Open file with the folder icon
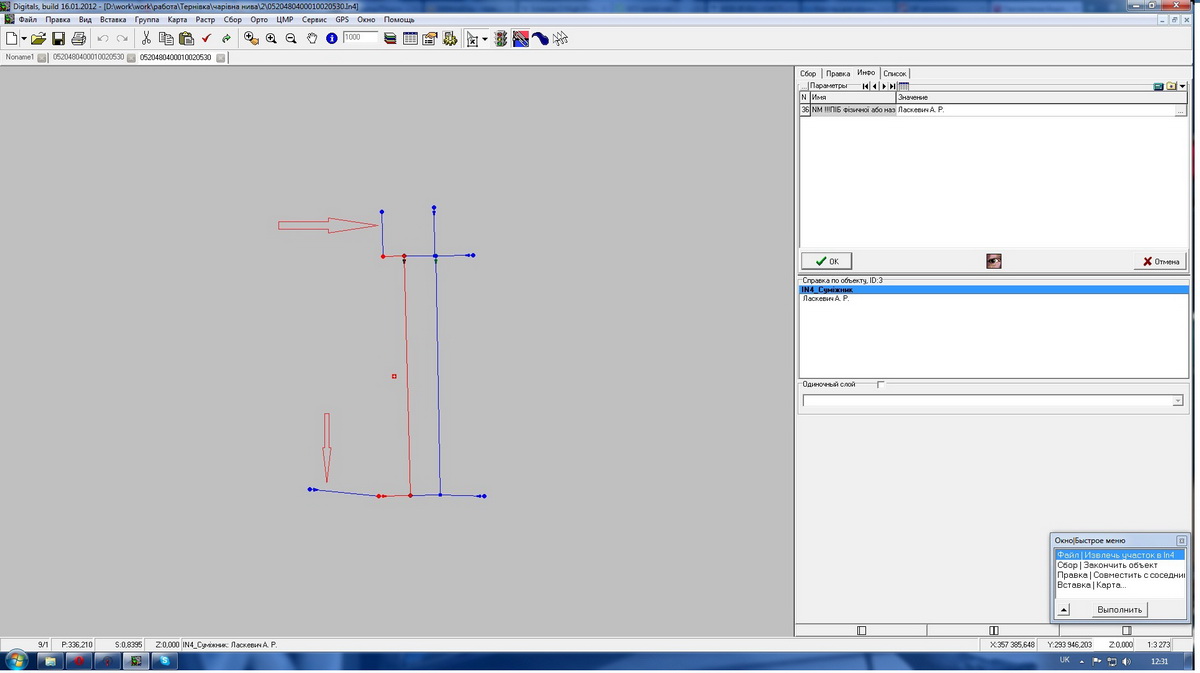Image resolution: width=1200 pixels, height=673 pixels. (38, 39)
